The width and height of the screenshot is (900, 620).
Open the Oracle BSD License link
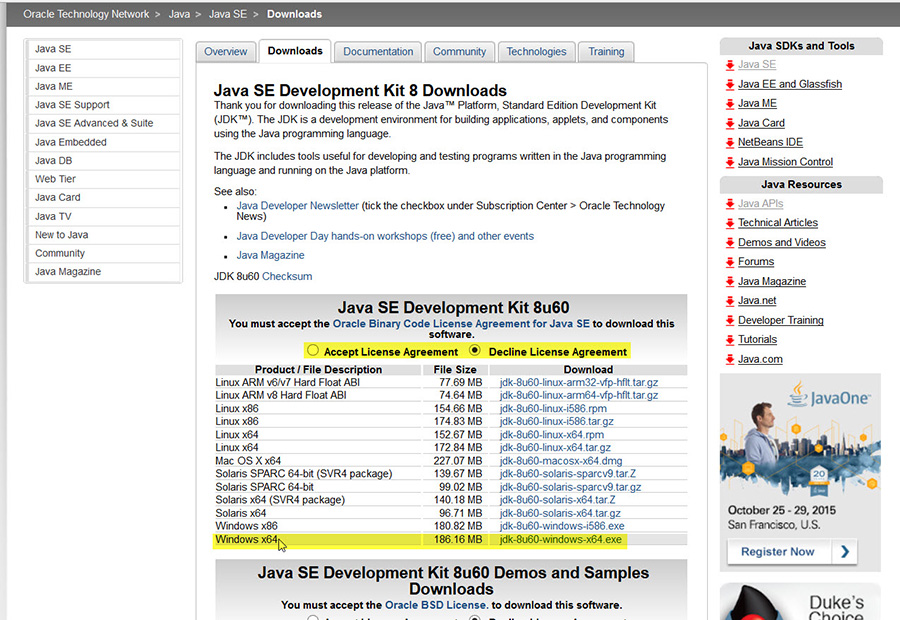pos(436,605)
